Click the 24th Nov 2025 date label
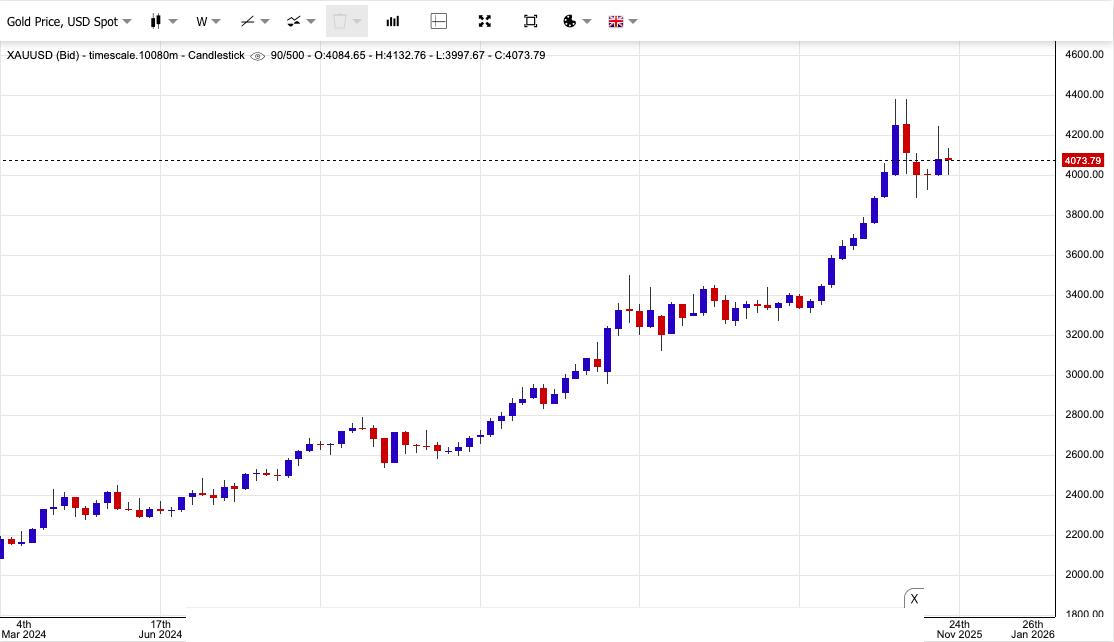The height and width of the screenshot is (642, 1114). [x=959, y=629]
